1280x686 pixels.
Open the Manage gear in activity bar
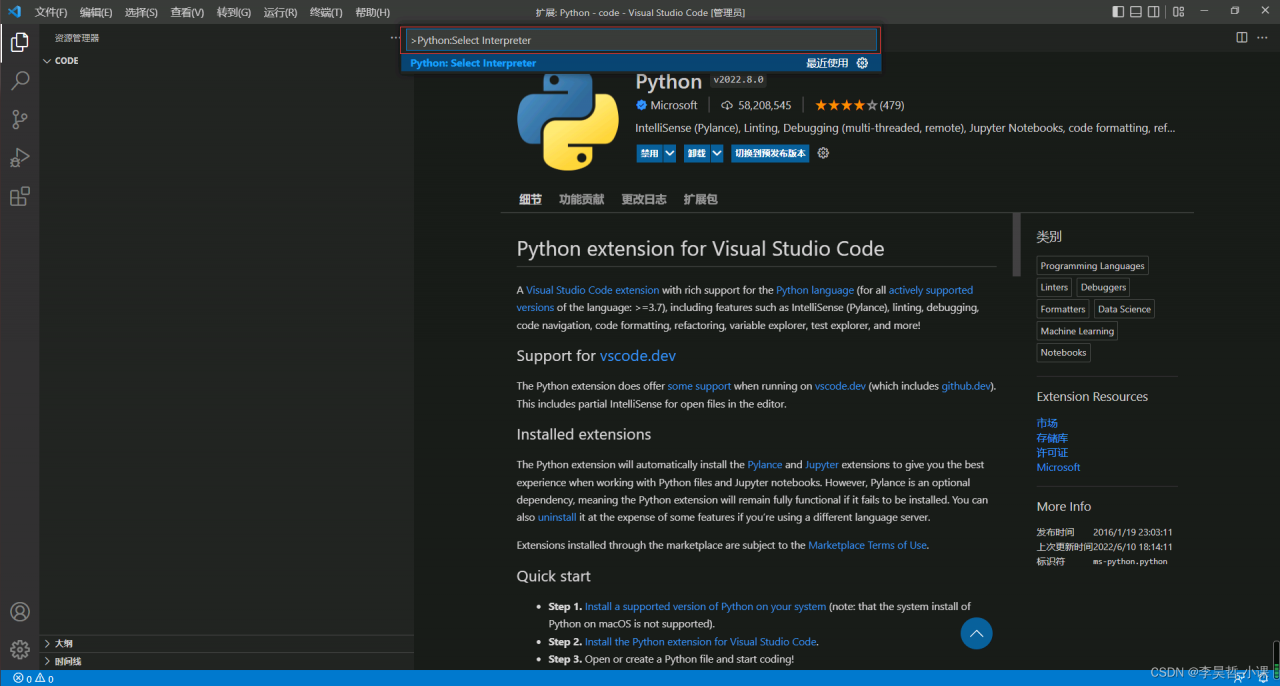click(19, 650)
